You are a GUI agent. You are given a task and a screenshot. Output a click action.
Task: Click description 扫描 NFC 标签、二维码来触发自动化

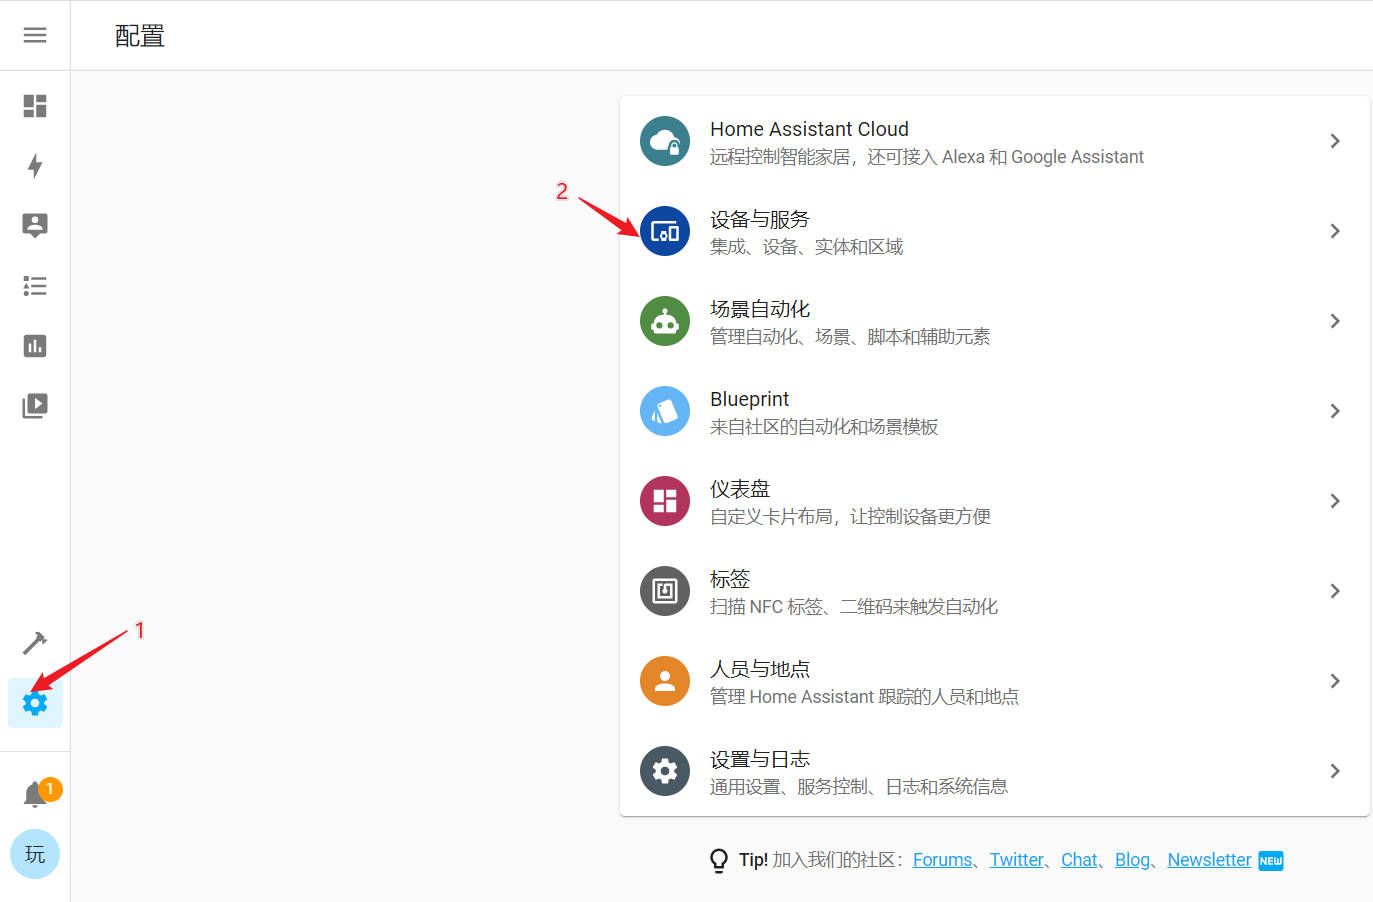point(854,607)
